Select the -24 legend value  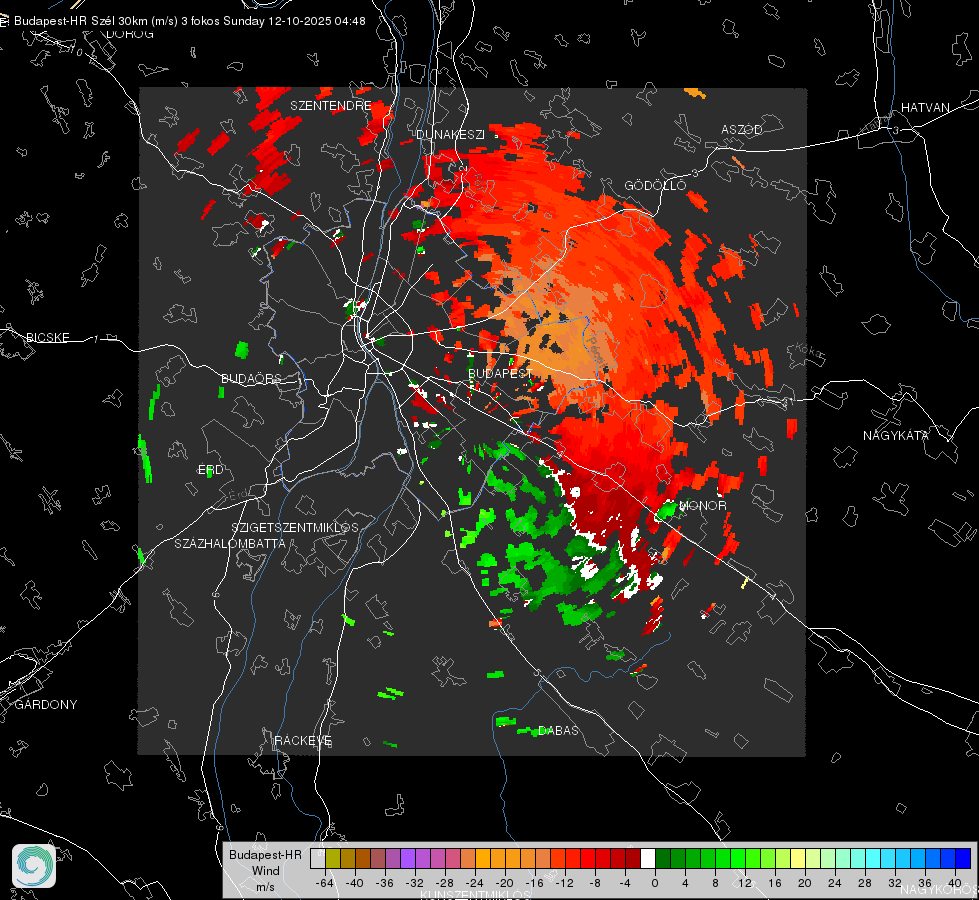pyautogui.click(x=475, y=883)
